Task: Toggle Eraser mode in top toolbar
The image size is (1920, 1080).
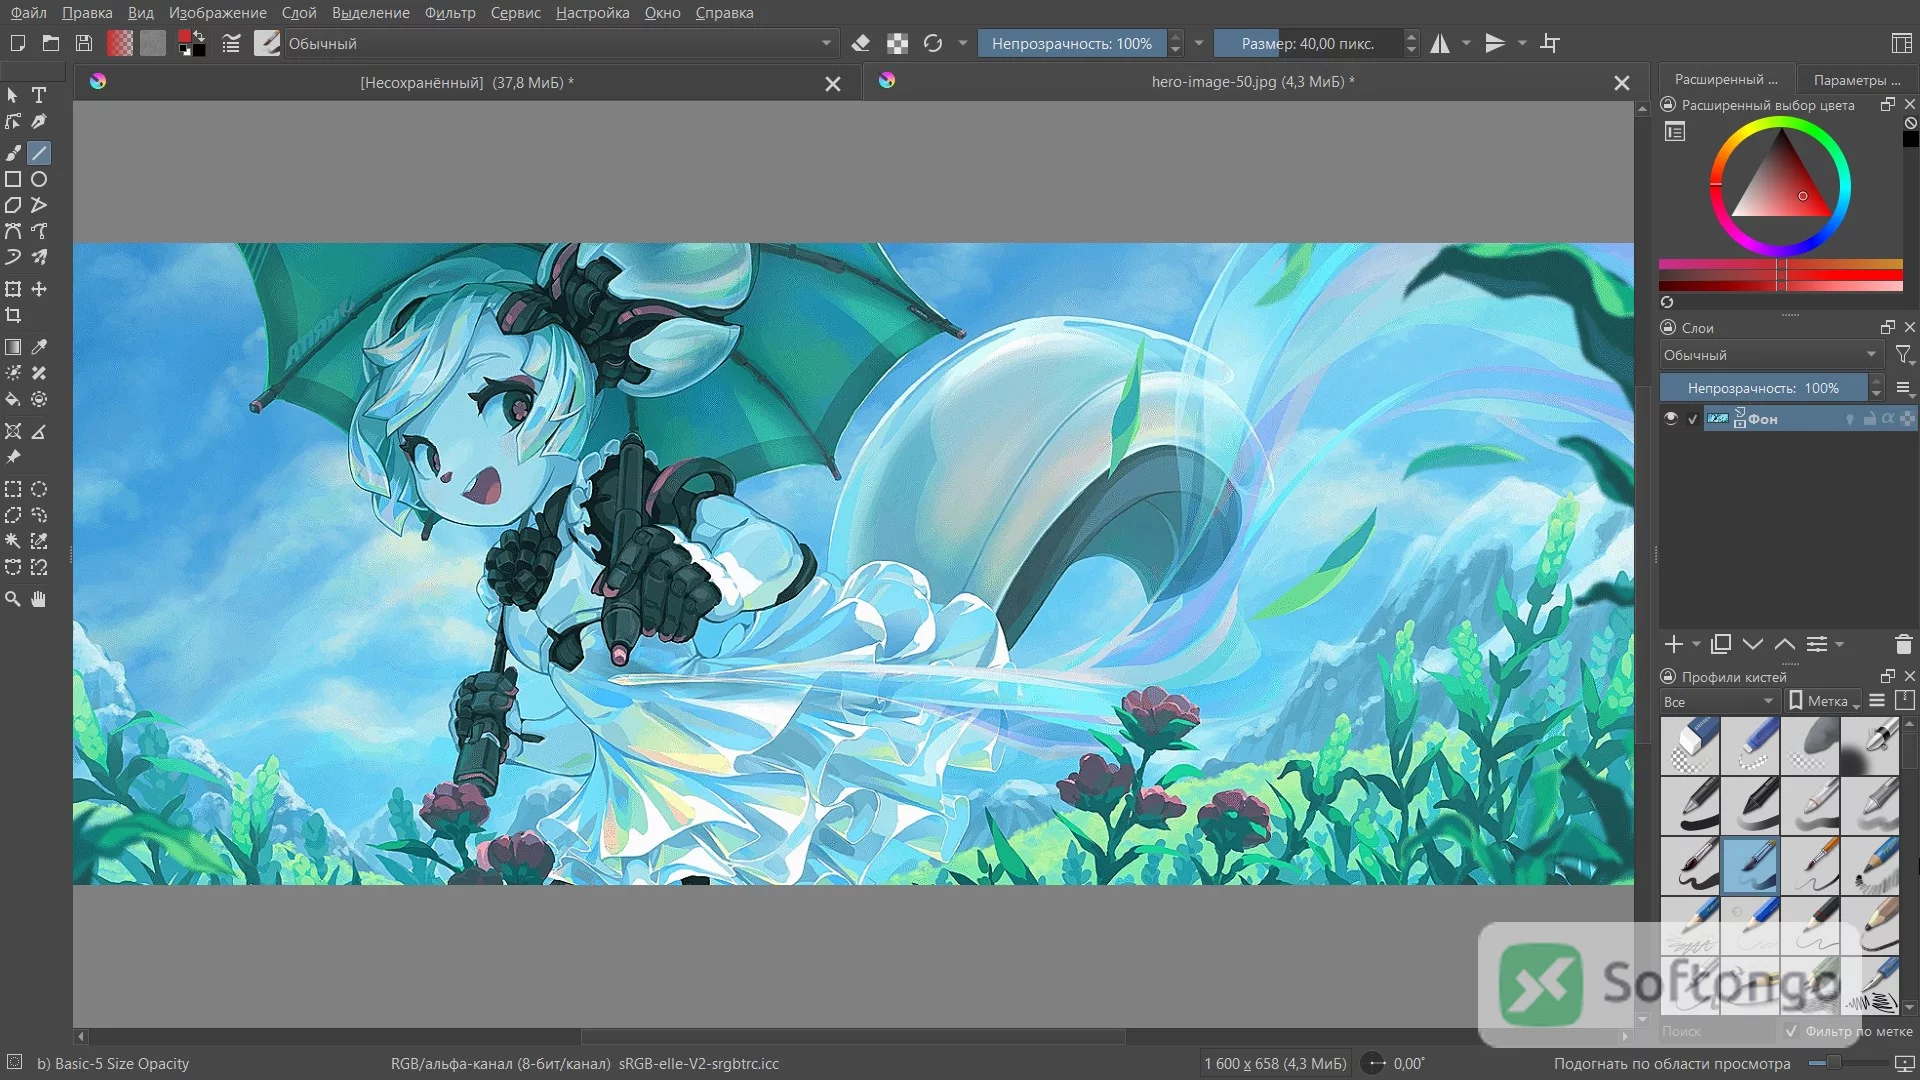Action: [x=861, y=43]
